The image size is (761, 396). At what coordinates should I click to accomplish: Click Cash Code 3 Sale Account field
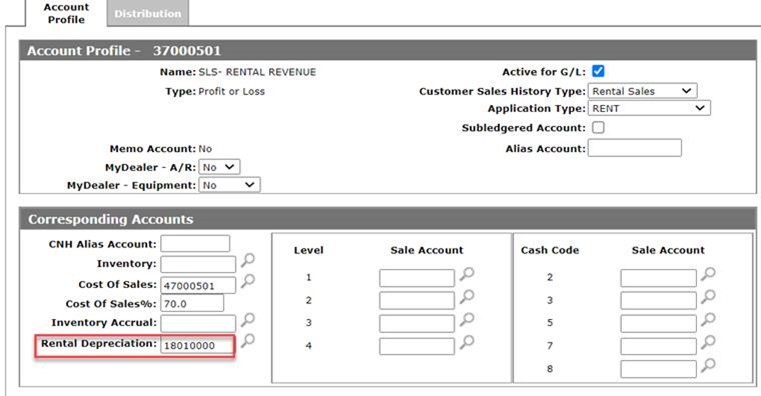[658, 301]
